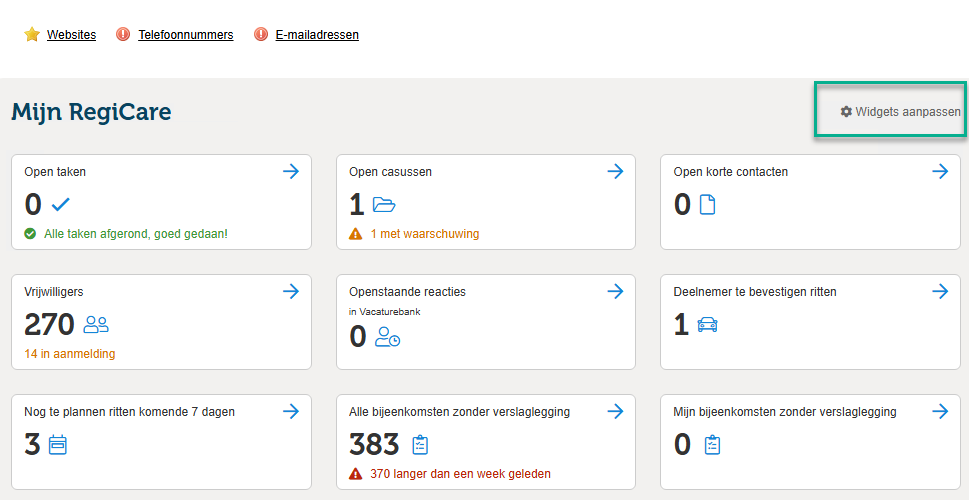Click the clipboard icon in Mijn bijeenkomsten widget
This screenshot has height=500, width=969.
coord(713,445)
